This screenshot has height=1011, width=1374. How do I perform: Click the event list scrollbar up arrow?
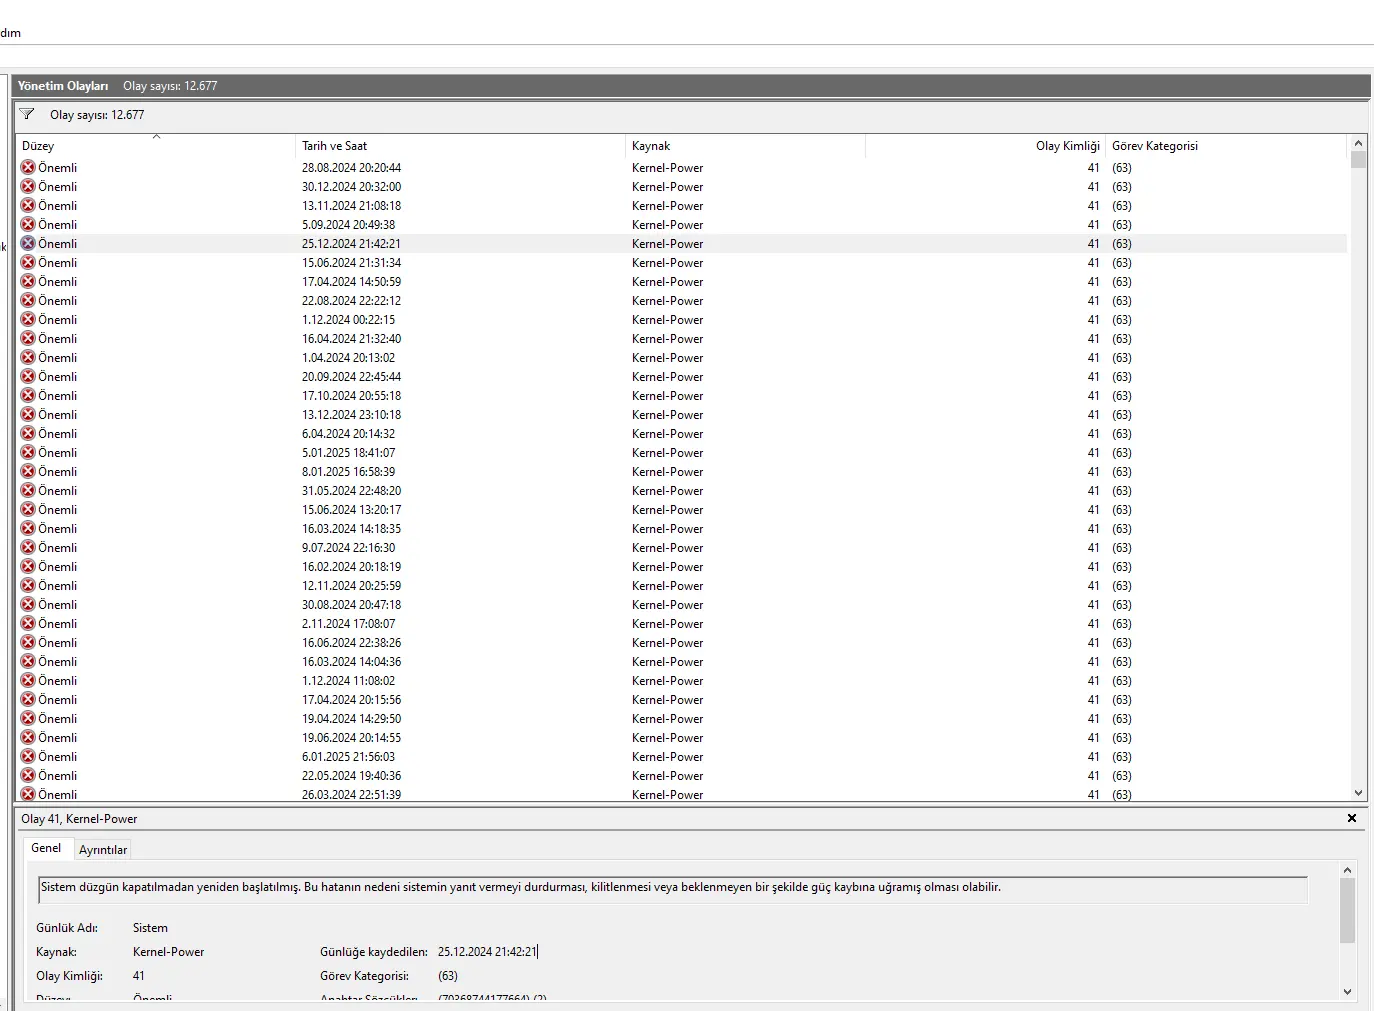click(1358, 143)
